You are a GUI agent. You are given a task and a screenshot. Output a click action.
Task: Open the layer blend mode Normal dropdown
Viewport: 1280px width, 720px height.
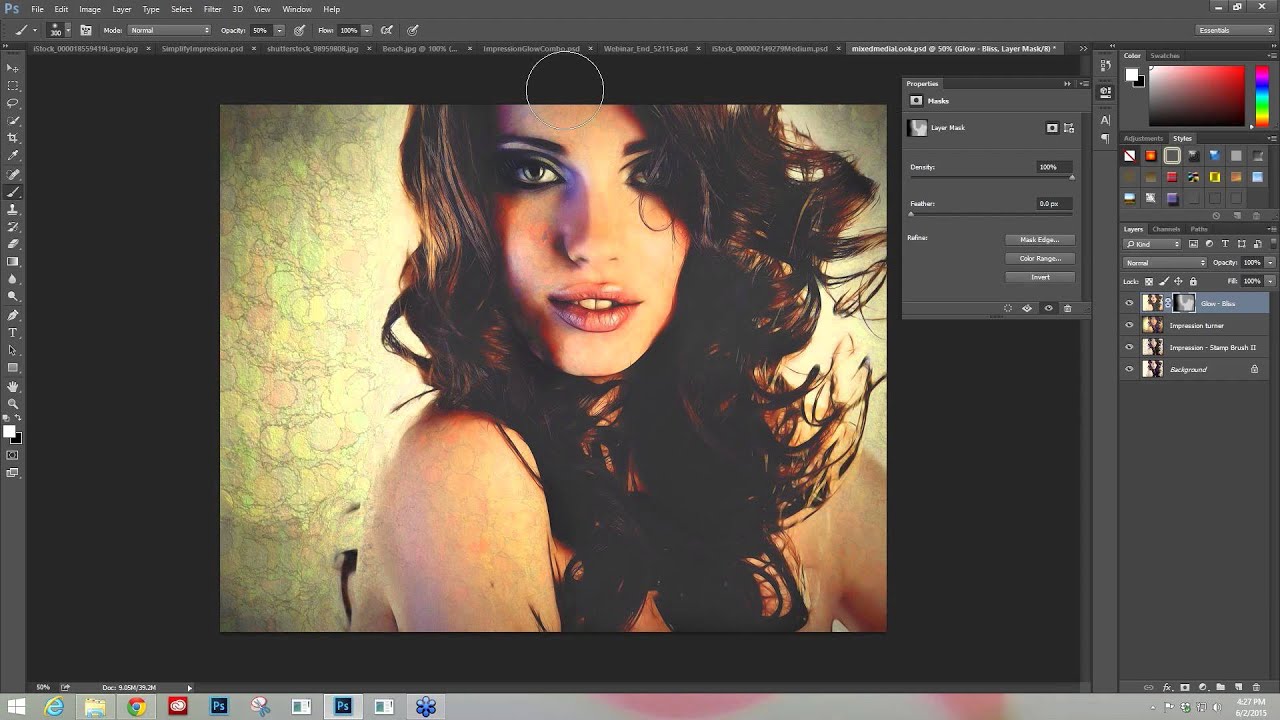coord(1165,262)
